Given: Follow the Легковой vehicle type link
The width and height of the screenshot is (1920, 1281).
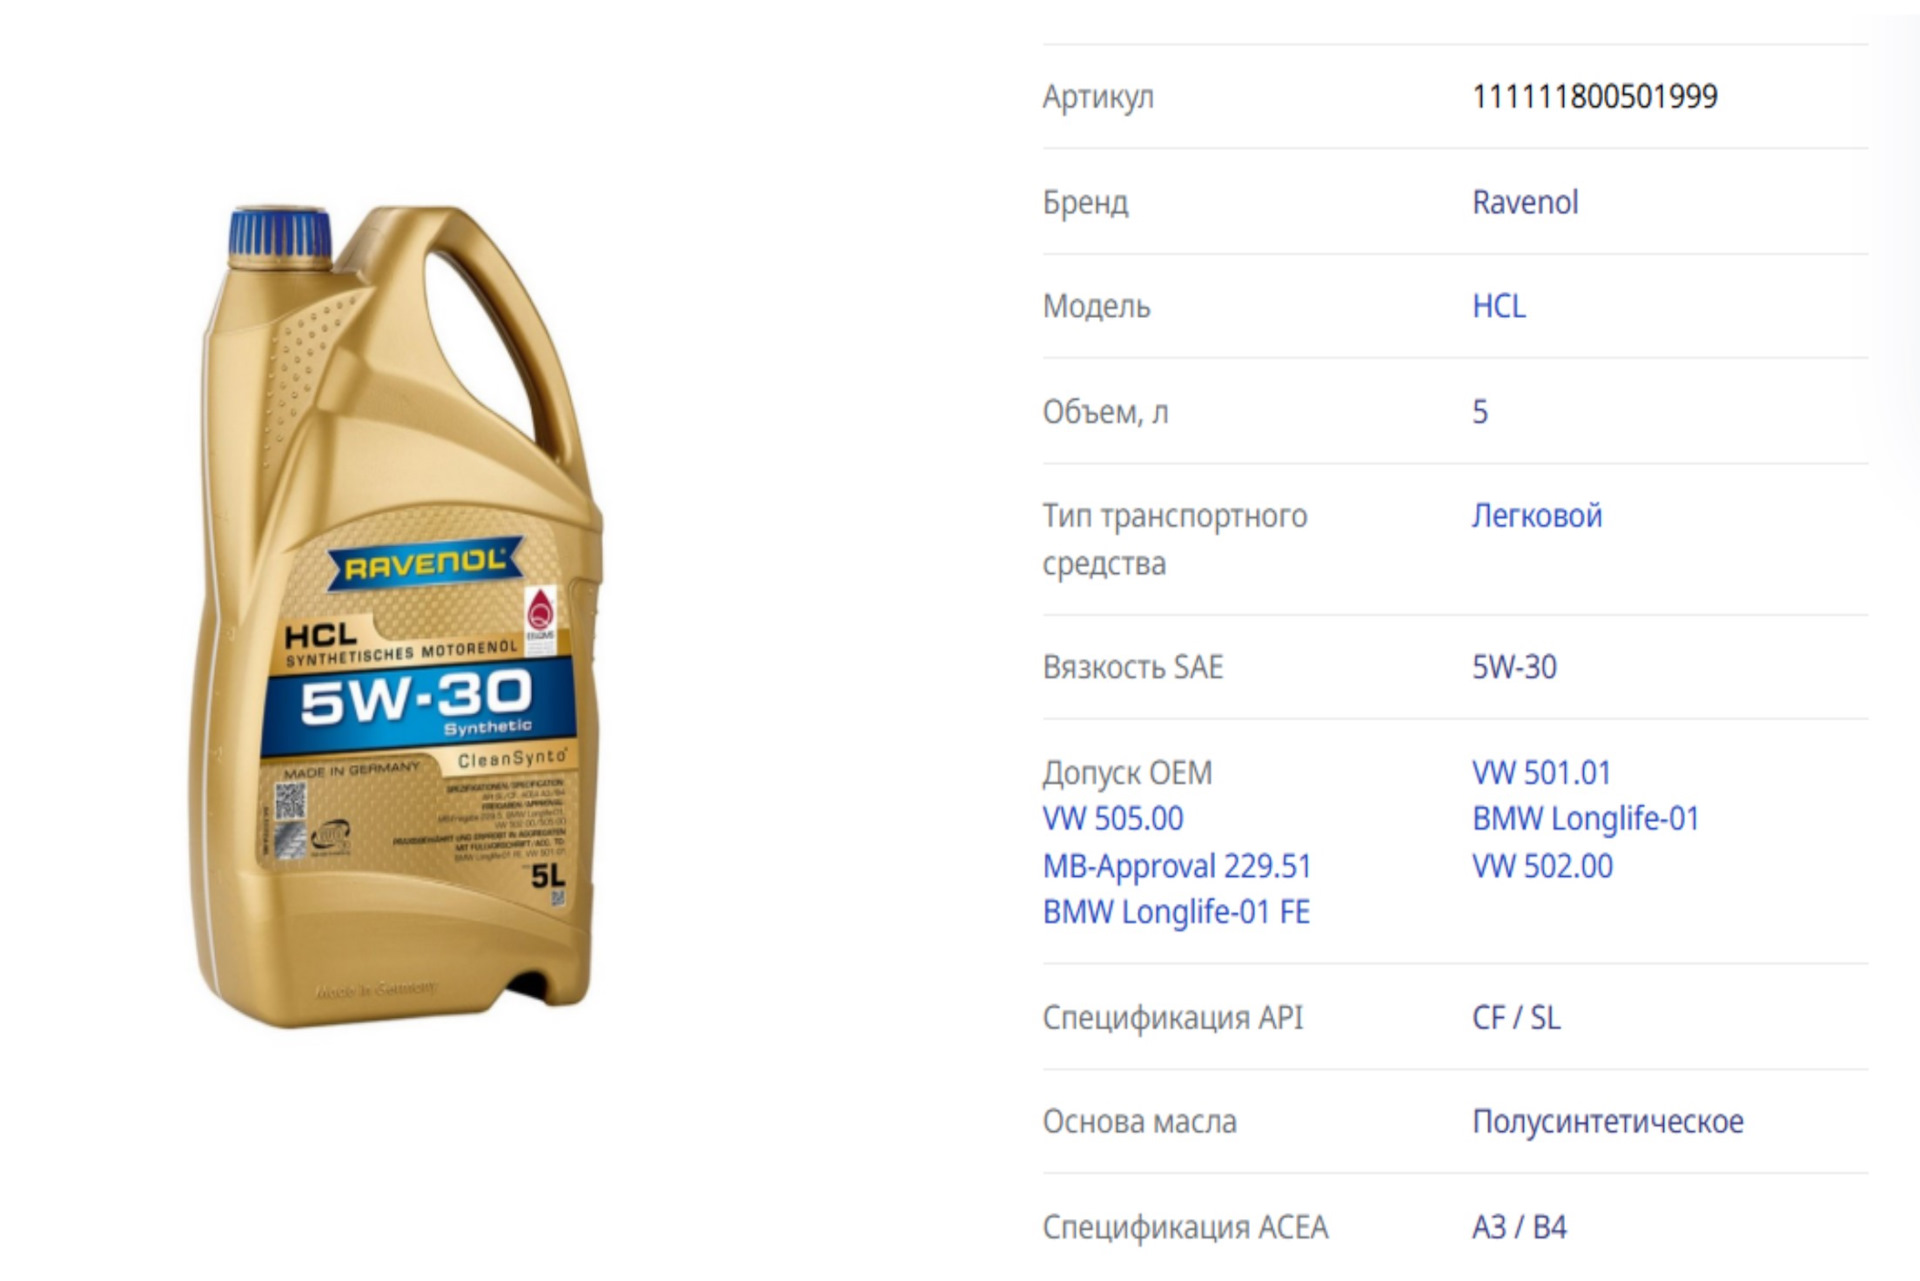Looking at the screenshot, I should [x=1537, y=516].
